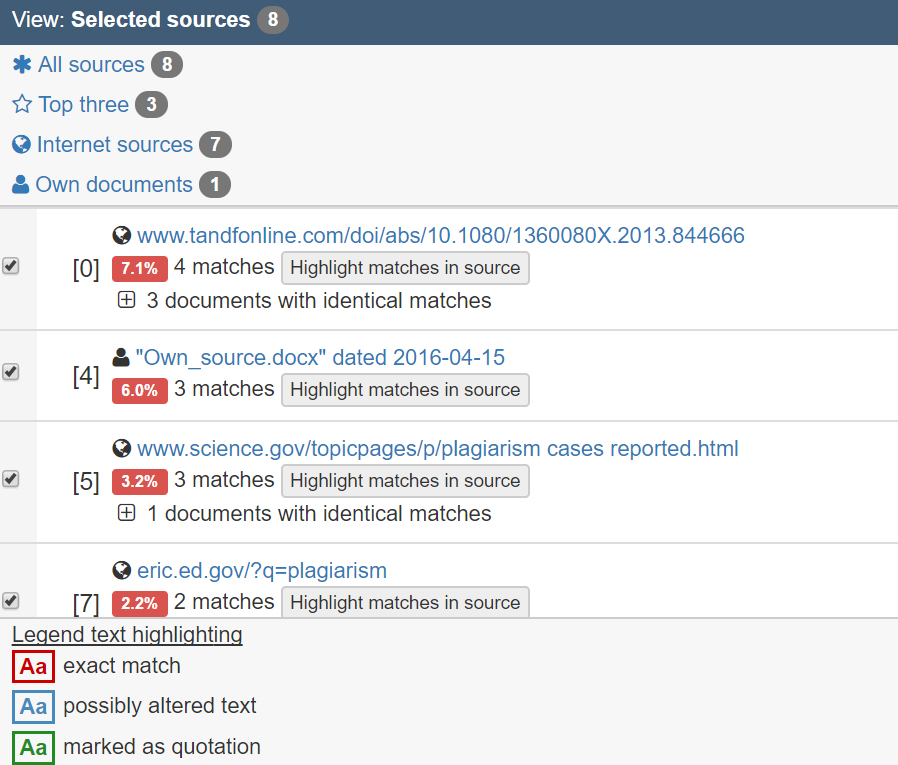Highlight matches in source for [5]
This screenshot has height=765, width=898.
405,481
